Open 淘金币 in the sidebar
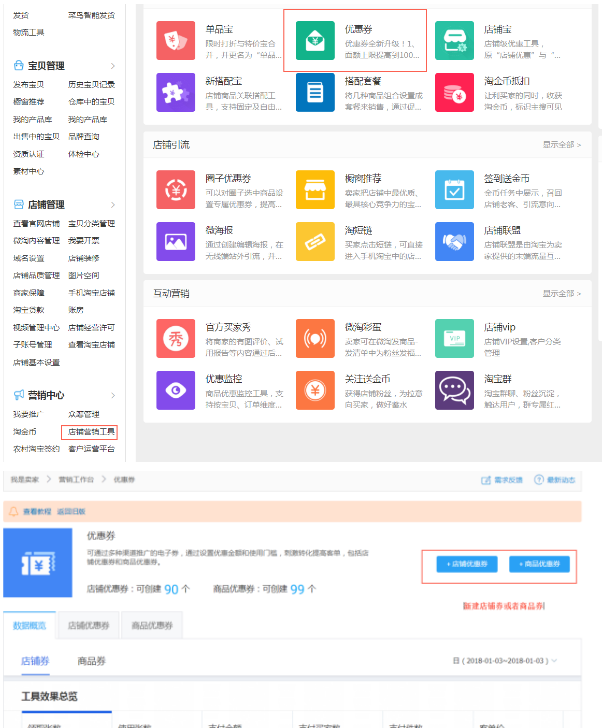 pyautogui.click(x=25, y=432)
